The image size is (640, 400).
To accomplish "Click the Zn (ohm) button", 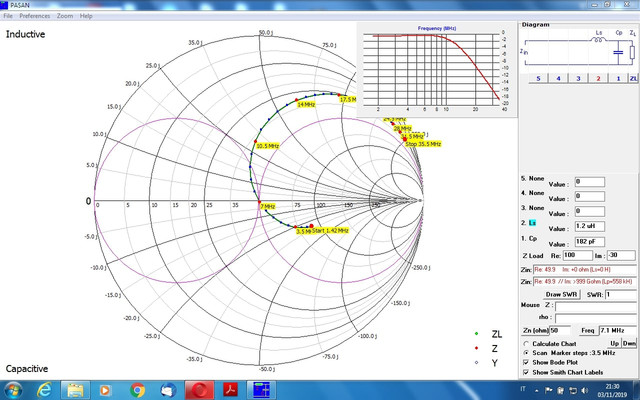I will (x=535, y=330).
